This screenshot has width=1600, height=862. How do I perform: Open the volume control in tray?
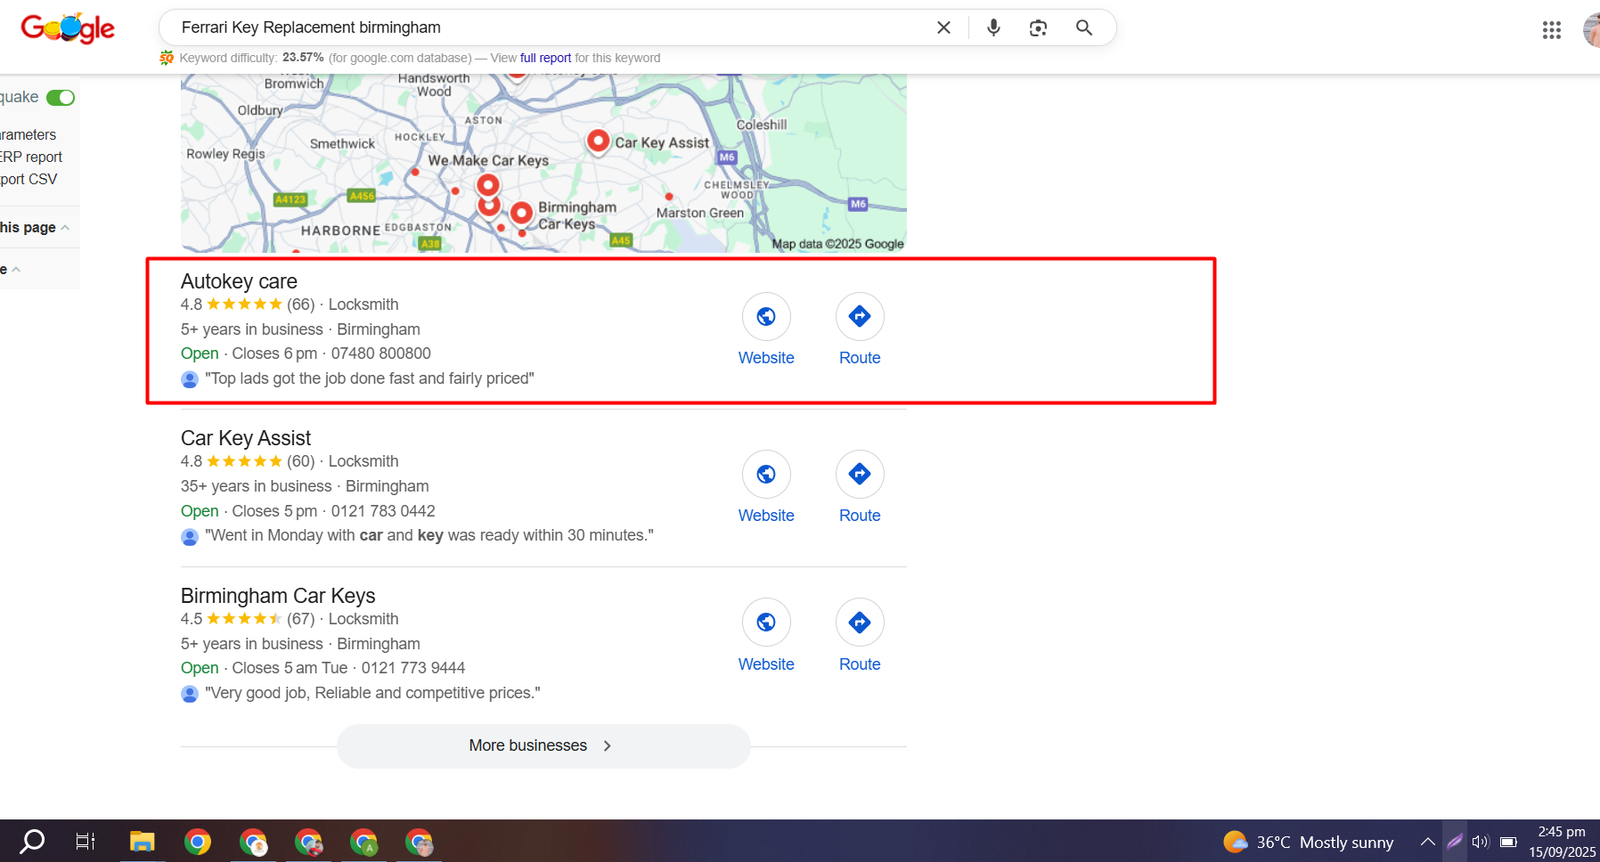[1481, 842]
